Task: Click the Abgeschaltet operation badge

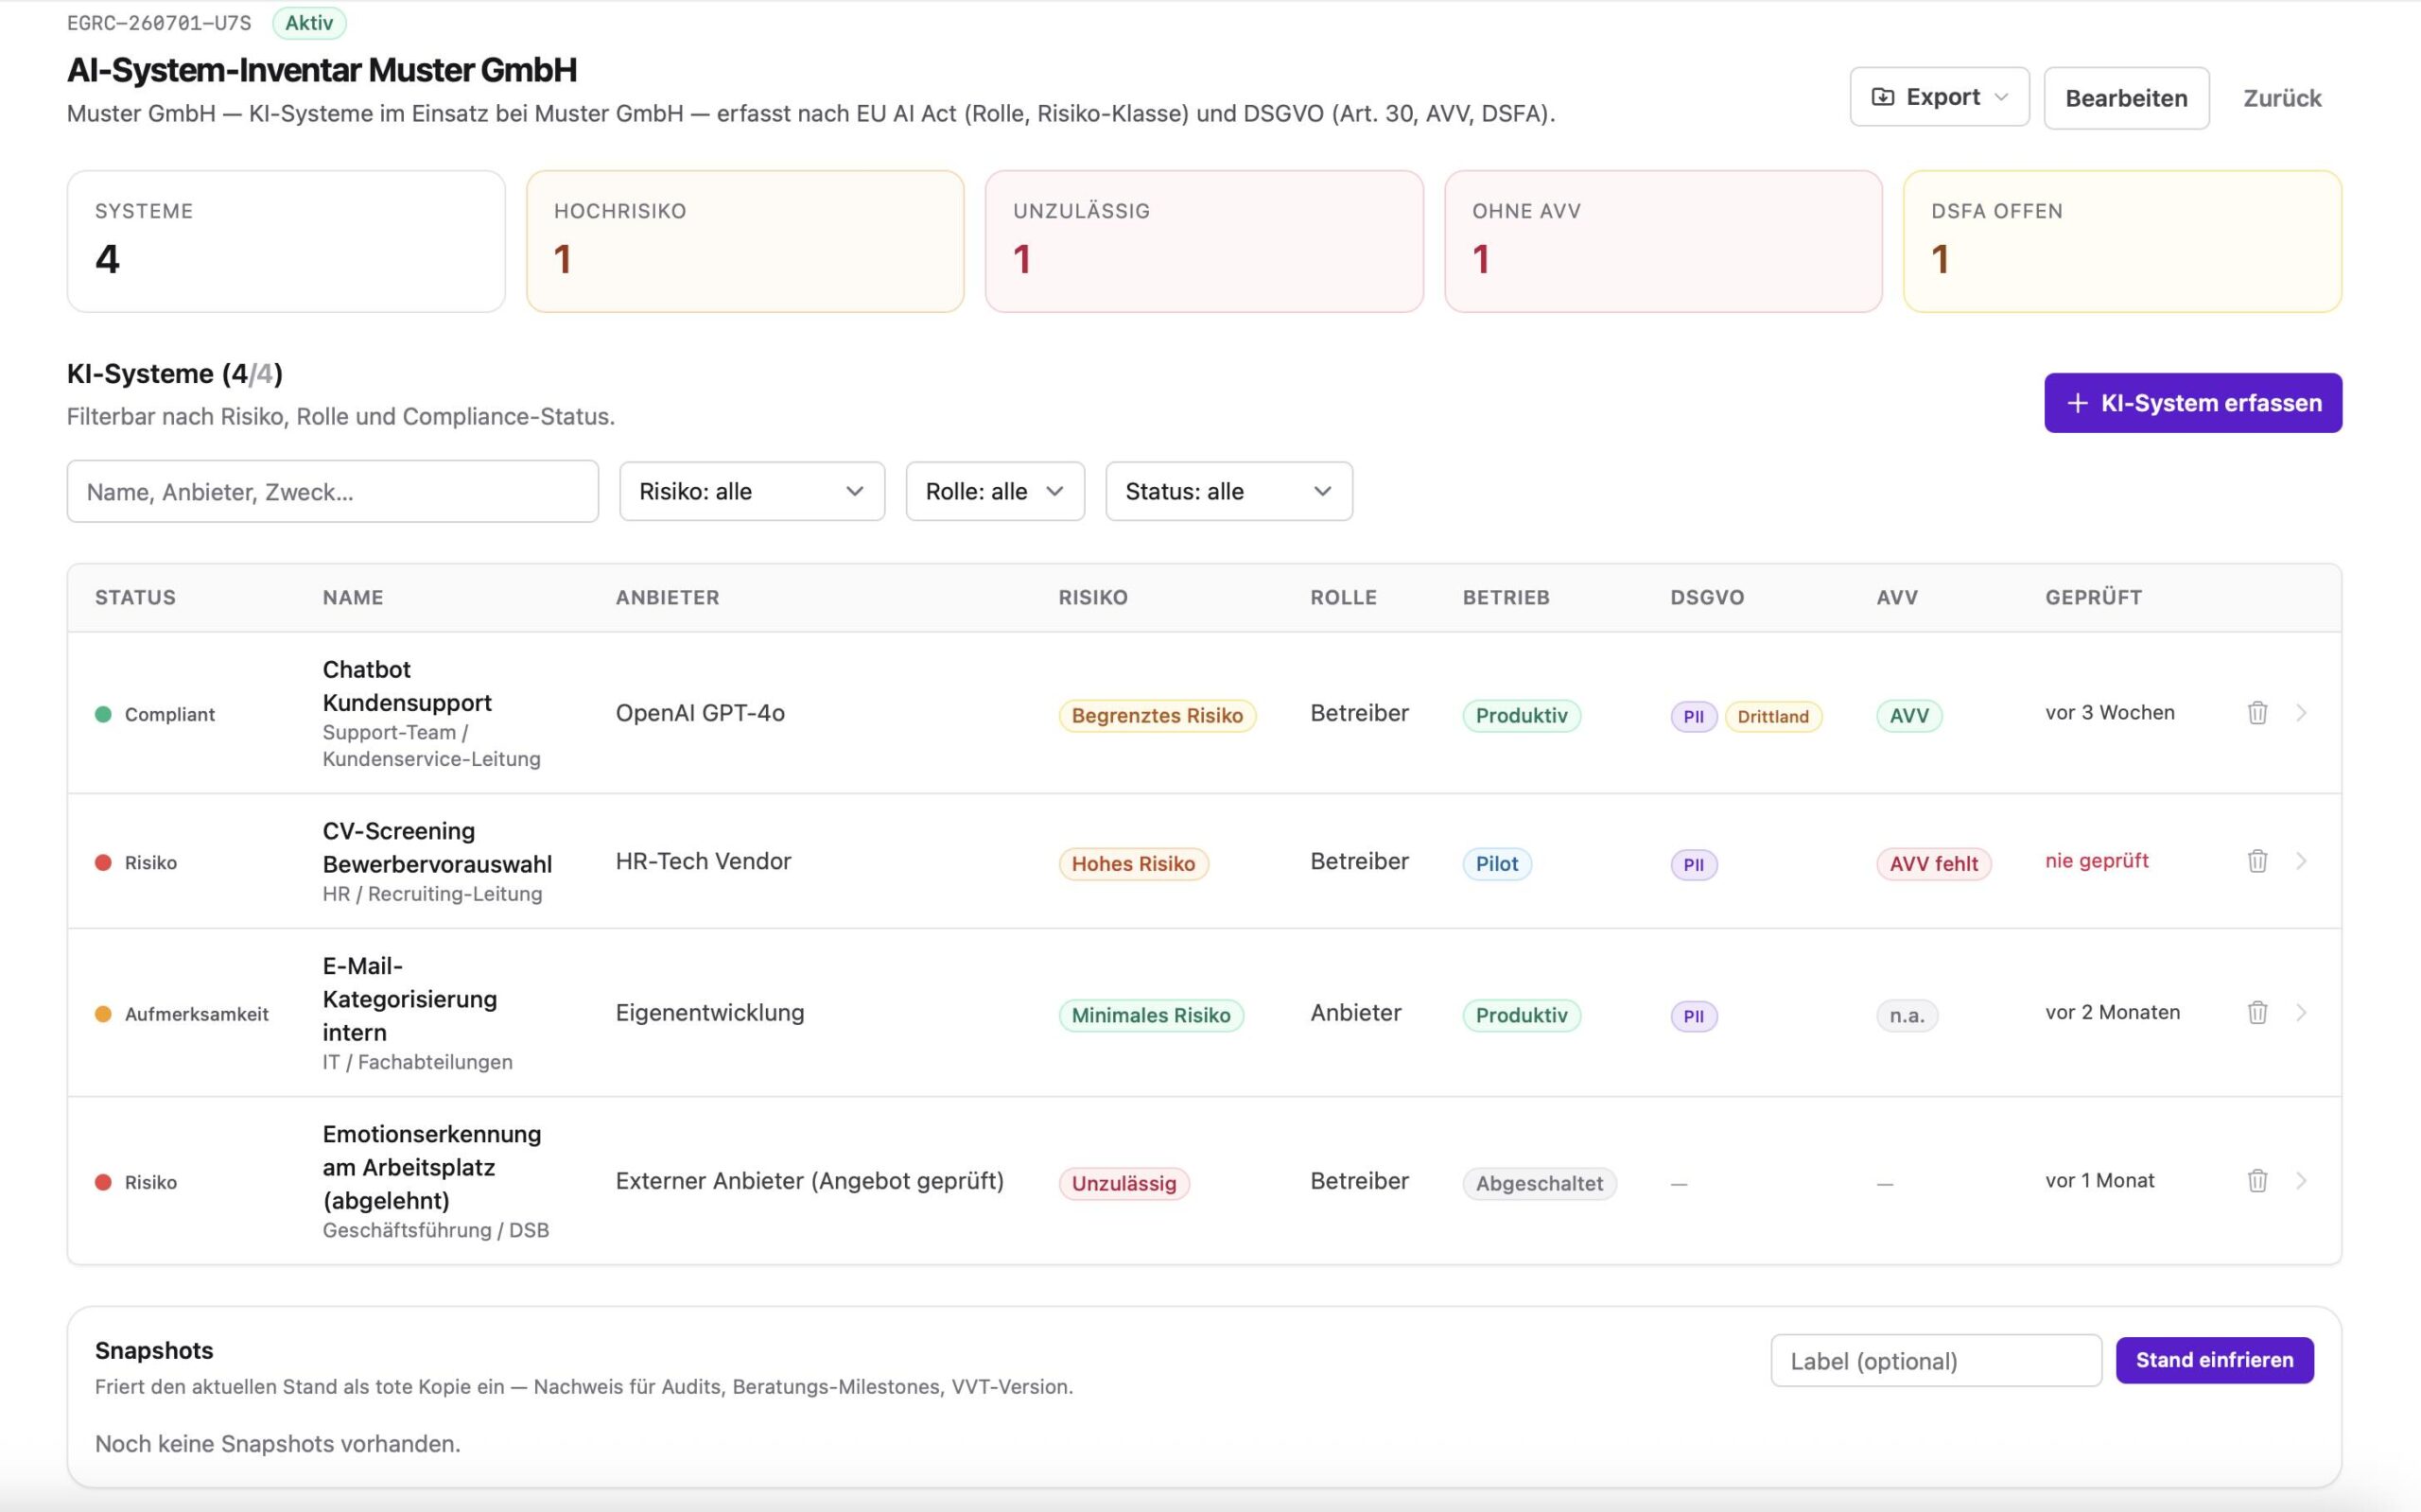Action: (x=1539, y=1183)
